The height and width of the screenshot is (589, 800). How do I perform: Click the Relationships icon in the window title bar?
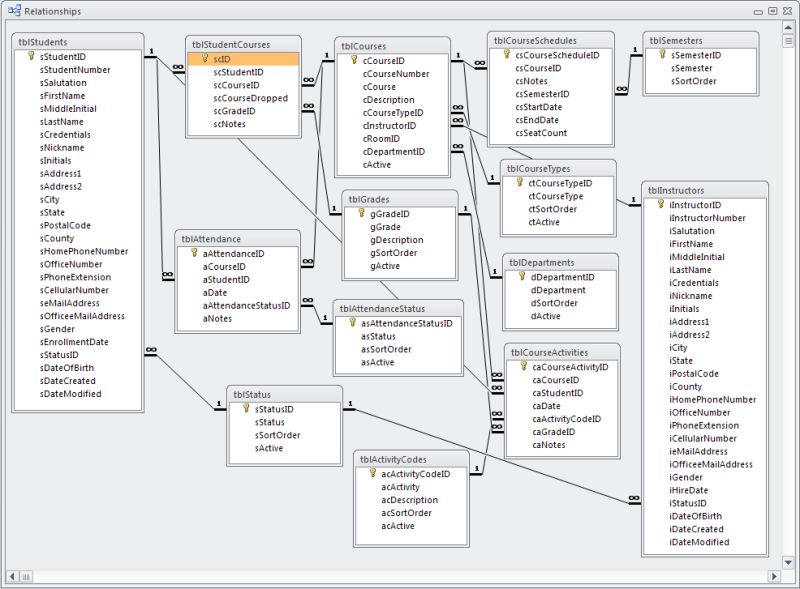(14, 10)
